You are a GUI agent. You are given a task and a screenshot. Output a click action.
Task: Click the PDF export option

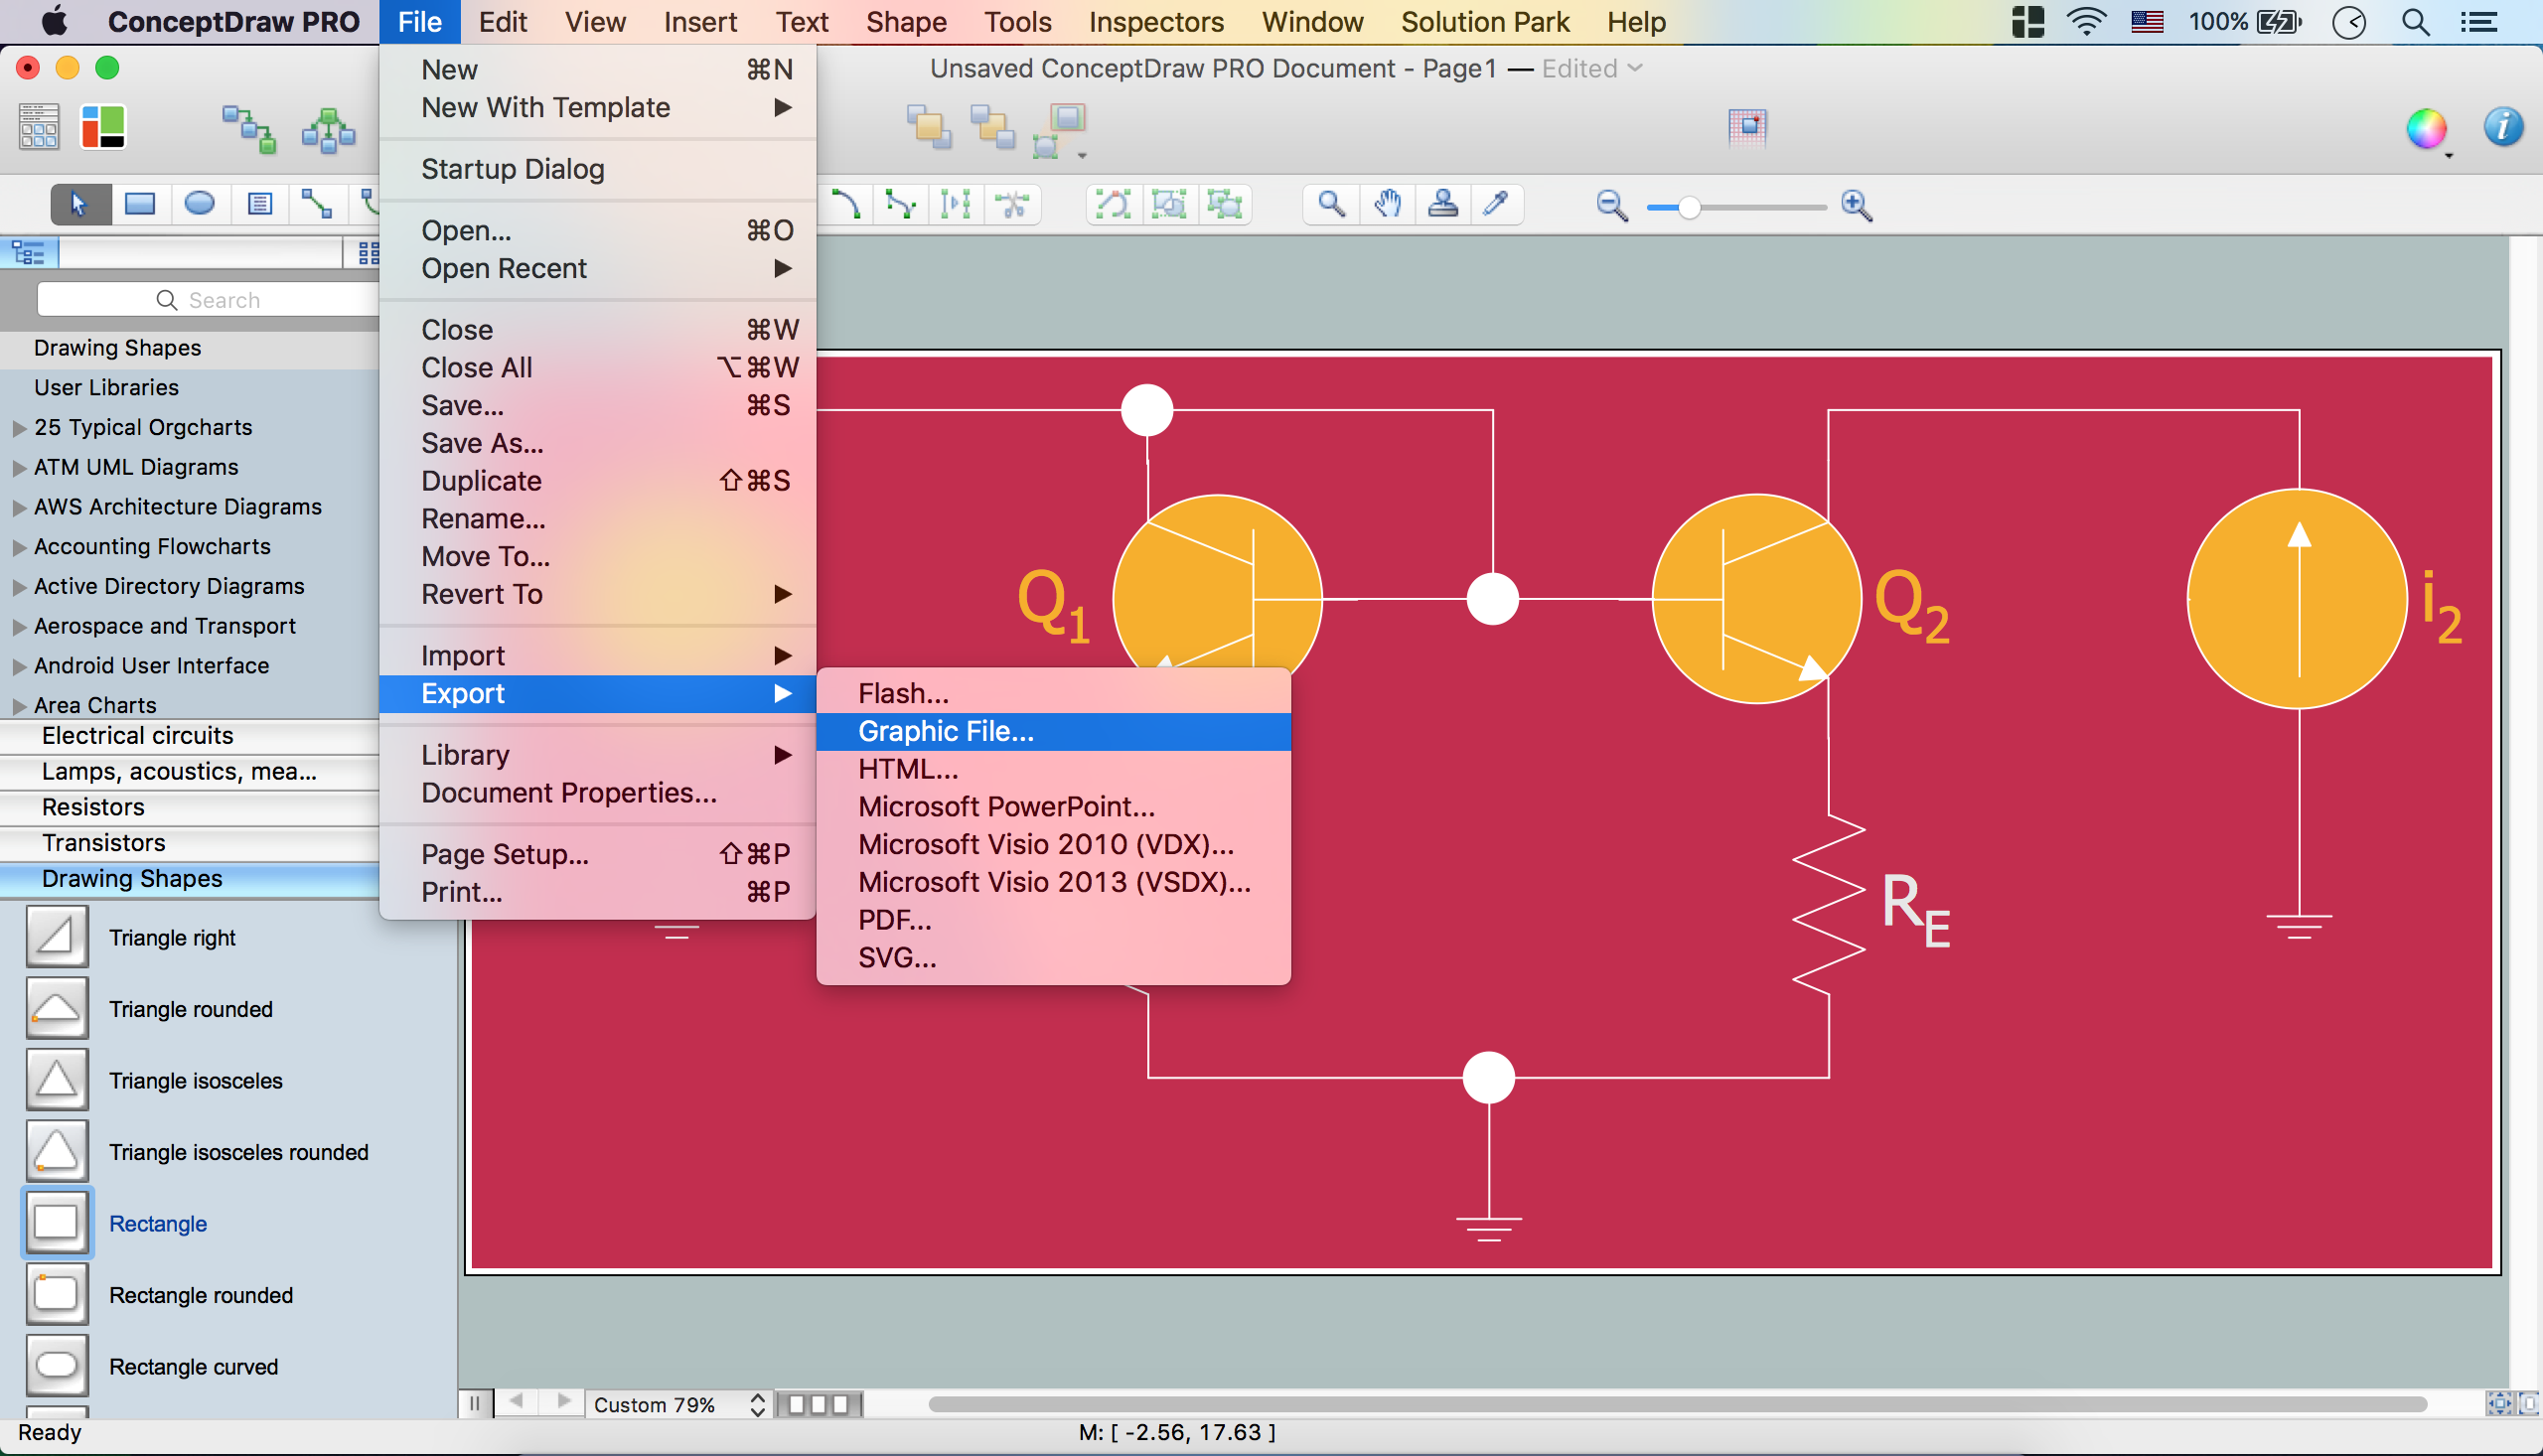tap(892, 920)
